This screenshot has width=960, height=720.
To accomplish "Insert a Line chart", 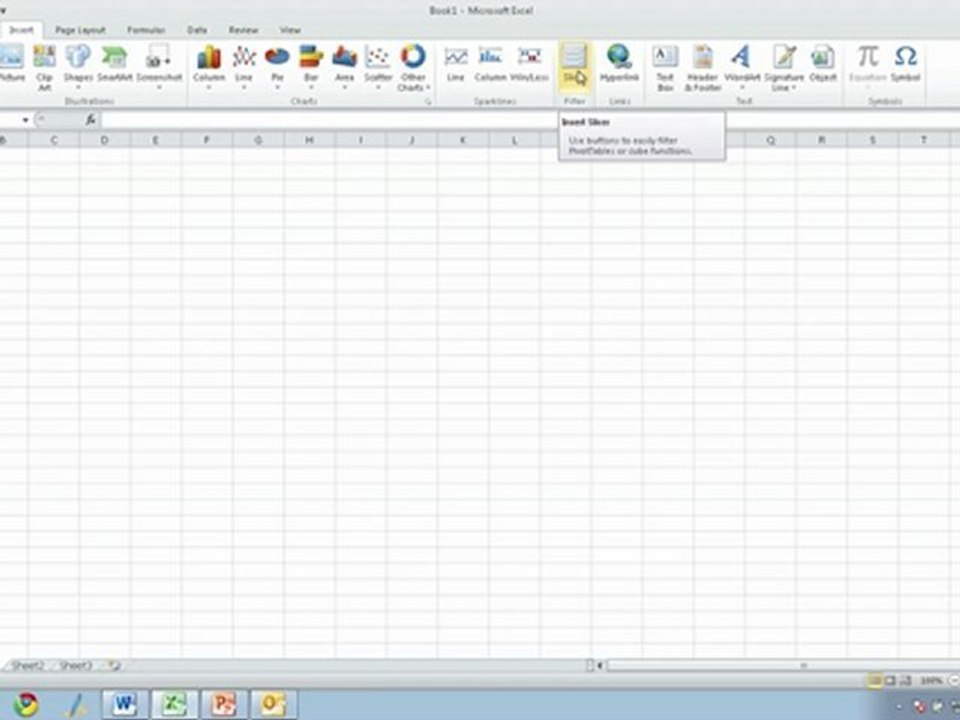I will pyautogui.click(x=244, y=66).
